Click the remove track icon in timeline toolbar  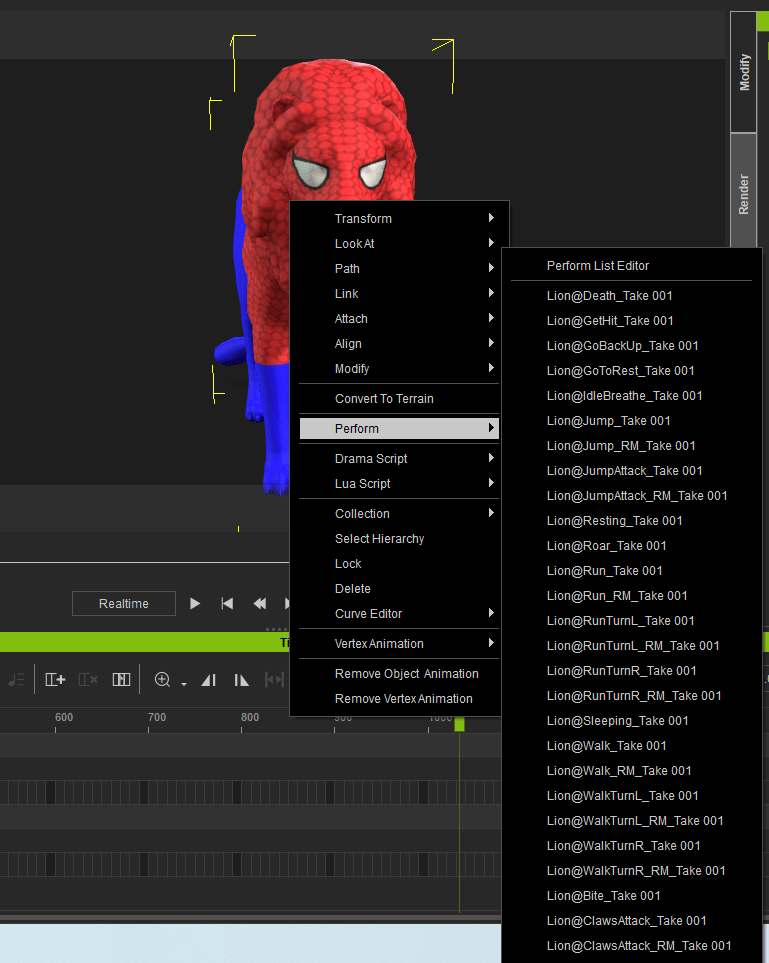pyautogui.click(x=88, y=679)
